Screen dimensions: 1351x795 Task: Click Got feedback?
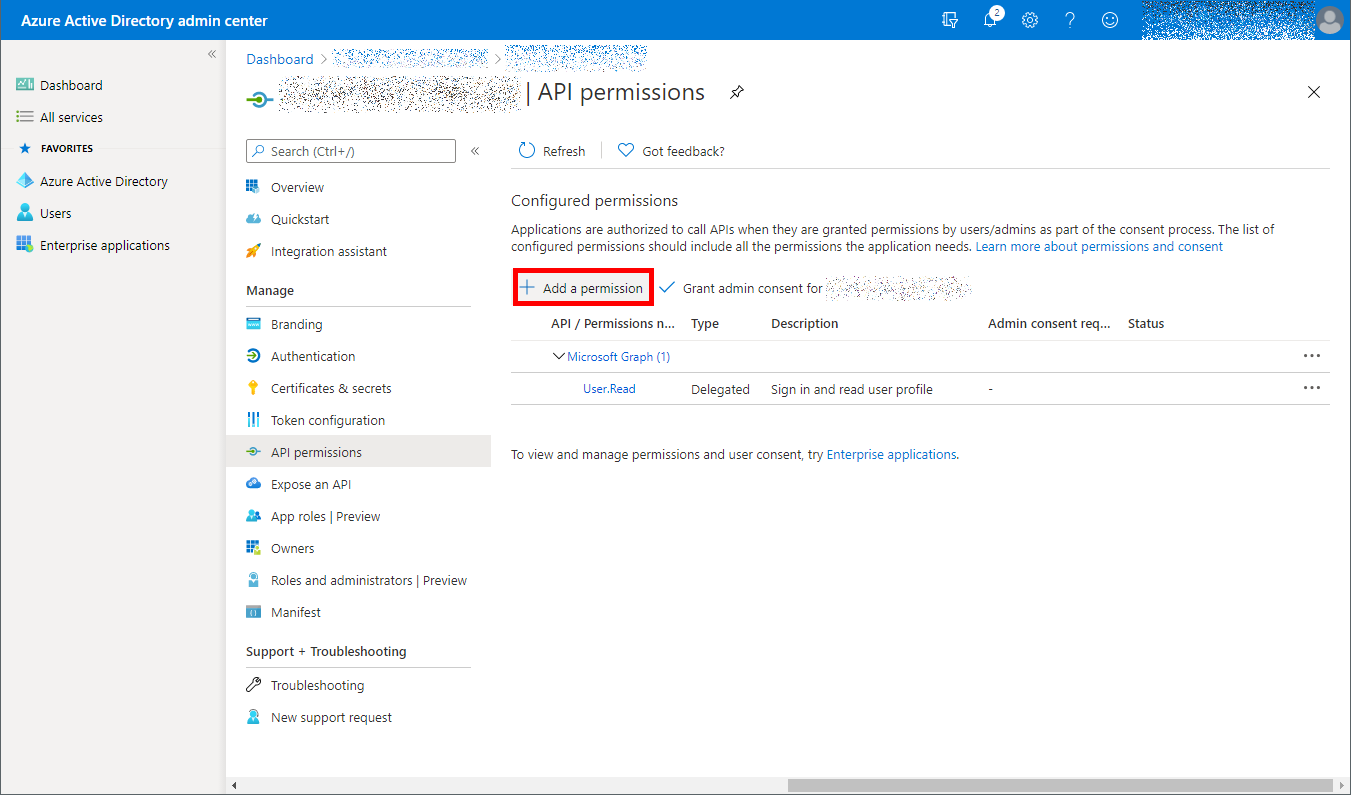pos(671,151)
